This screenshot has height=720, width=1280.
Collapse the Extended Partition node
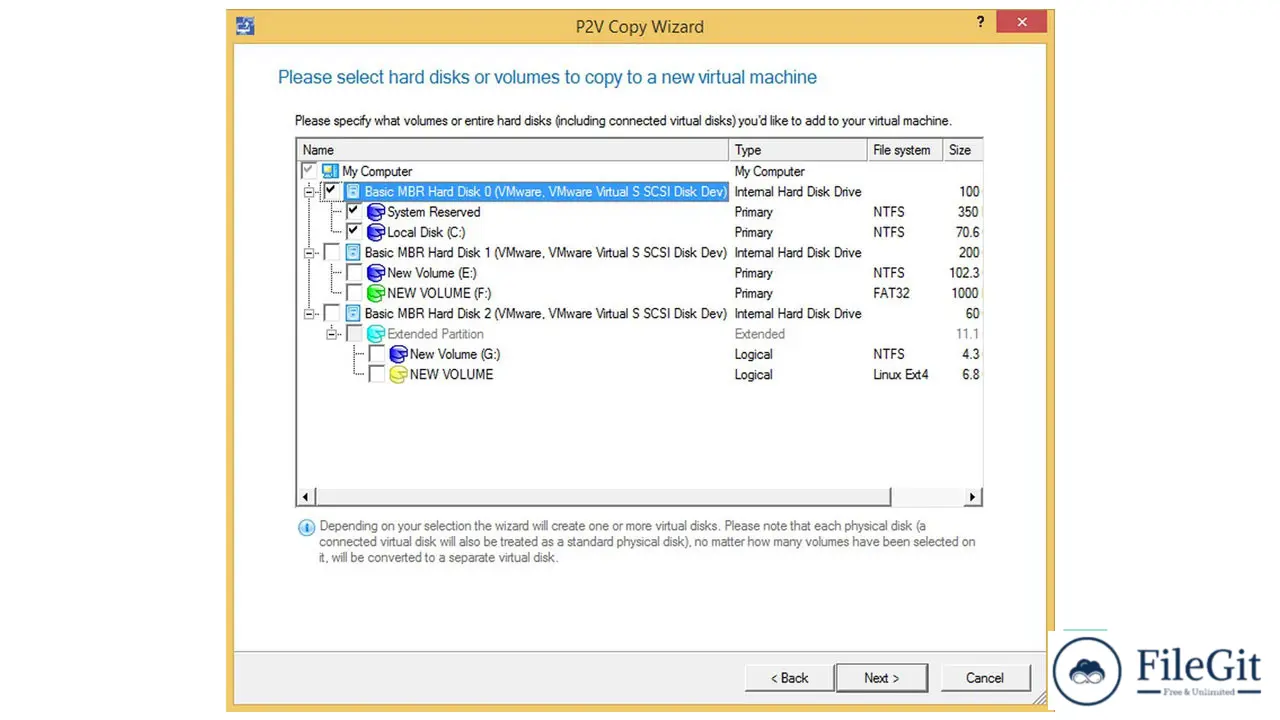(332, 334)
